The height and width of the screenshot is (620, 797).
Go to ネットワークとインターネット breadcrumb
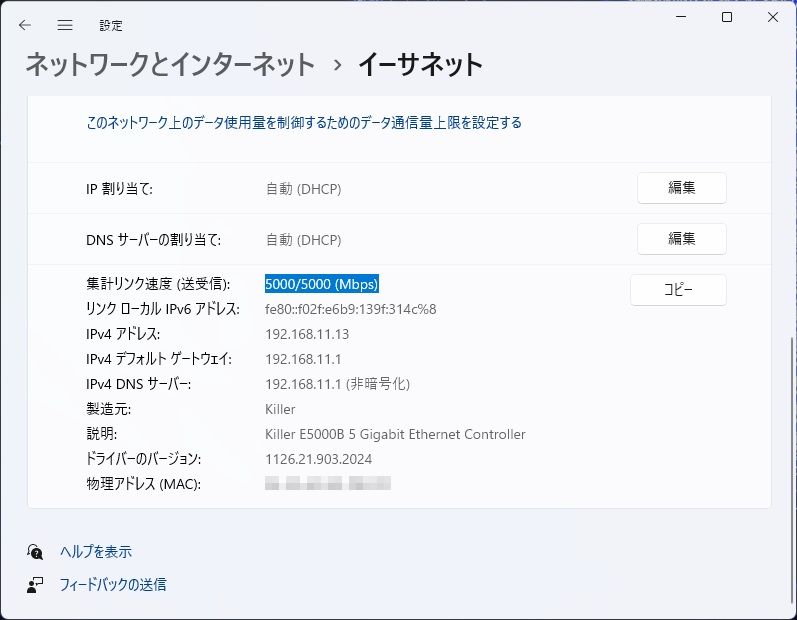tap(170, 66)
